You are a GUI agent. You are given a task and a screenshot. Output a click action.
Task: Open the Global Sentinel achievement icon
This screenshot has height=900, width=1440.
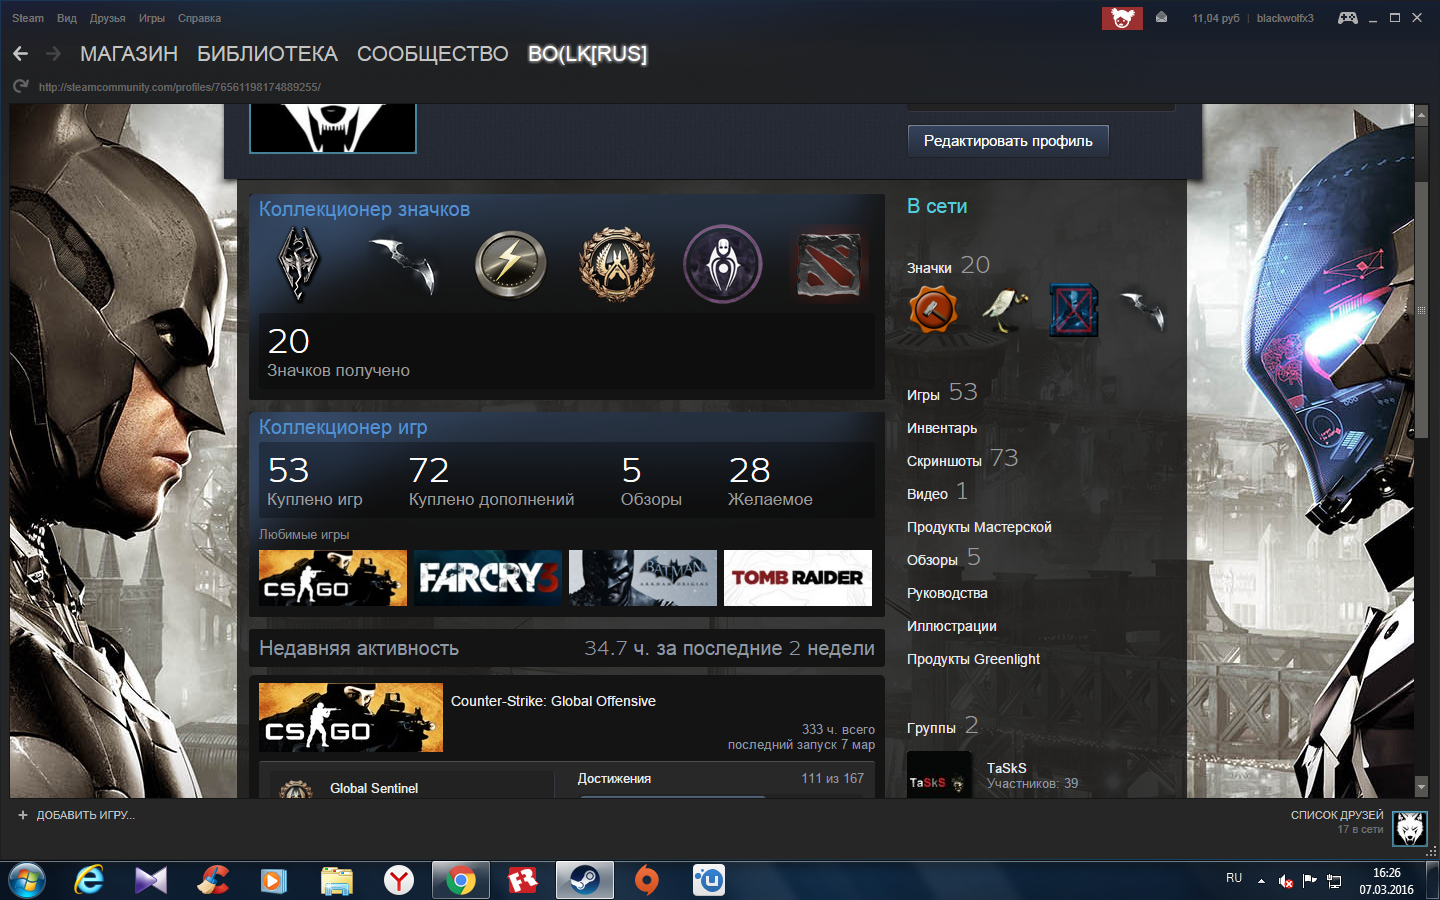coord(295,788)
